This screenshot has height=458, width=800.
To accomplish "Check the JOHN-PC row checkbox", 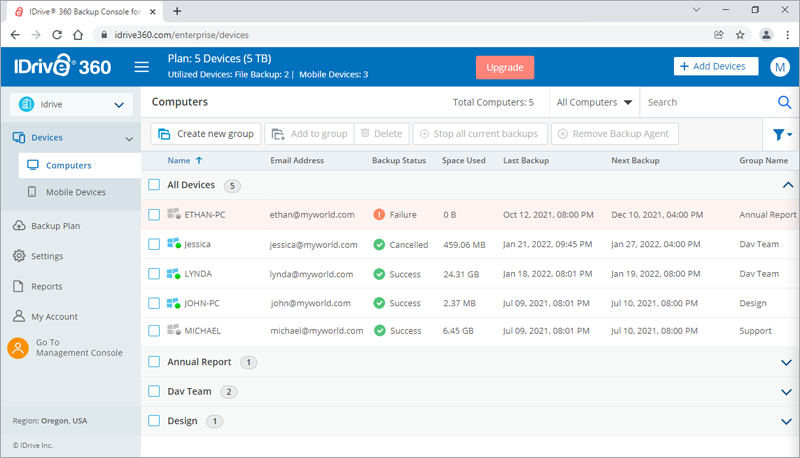I will 154,303.
